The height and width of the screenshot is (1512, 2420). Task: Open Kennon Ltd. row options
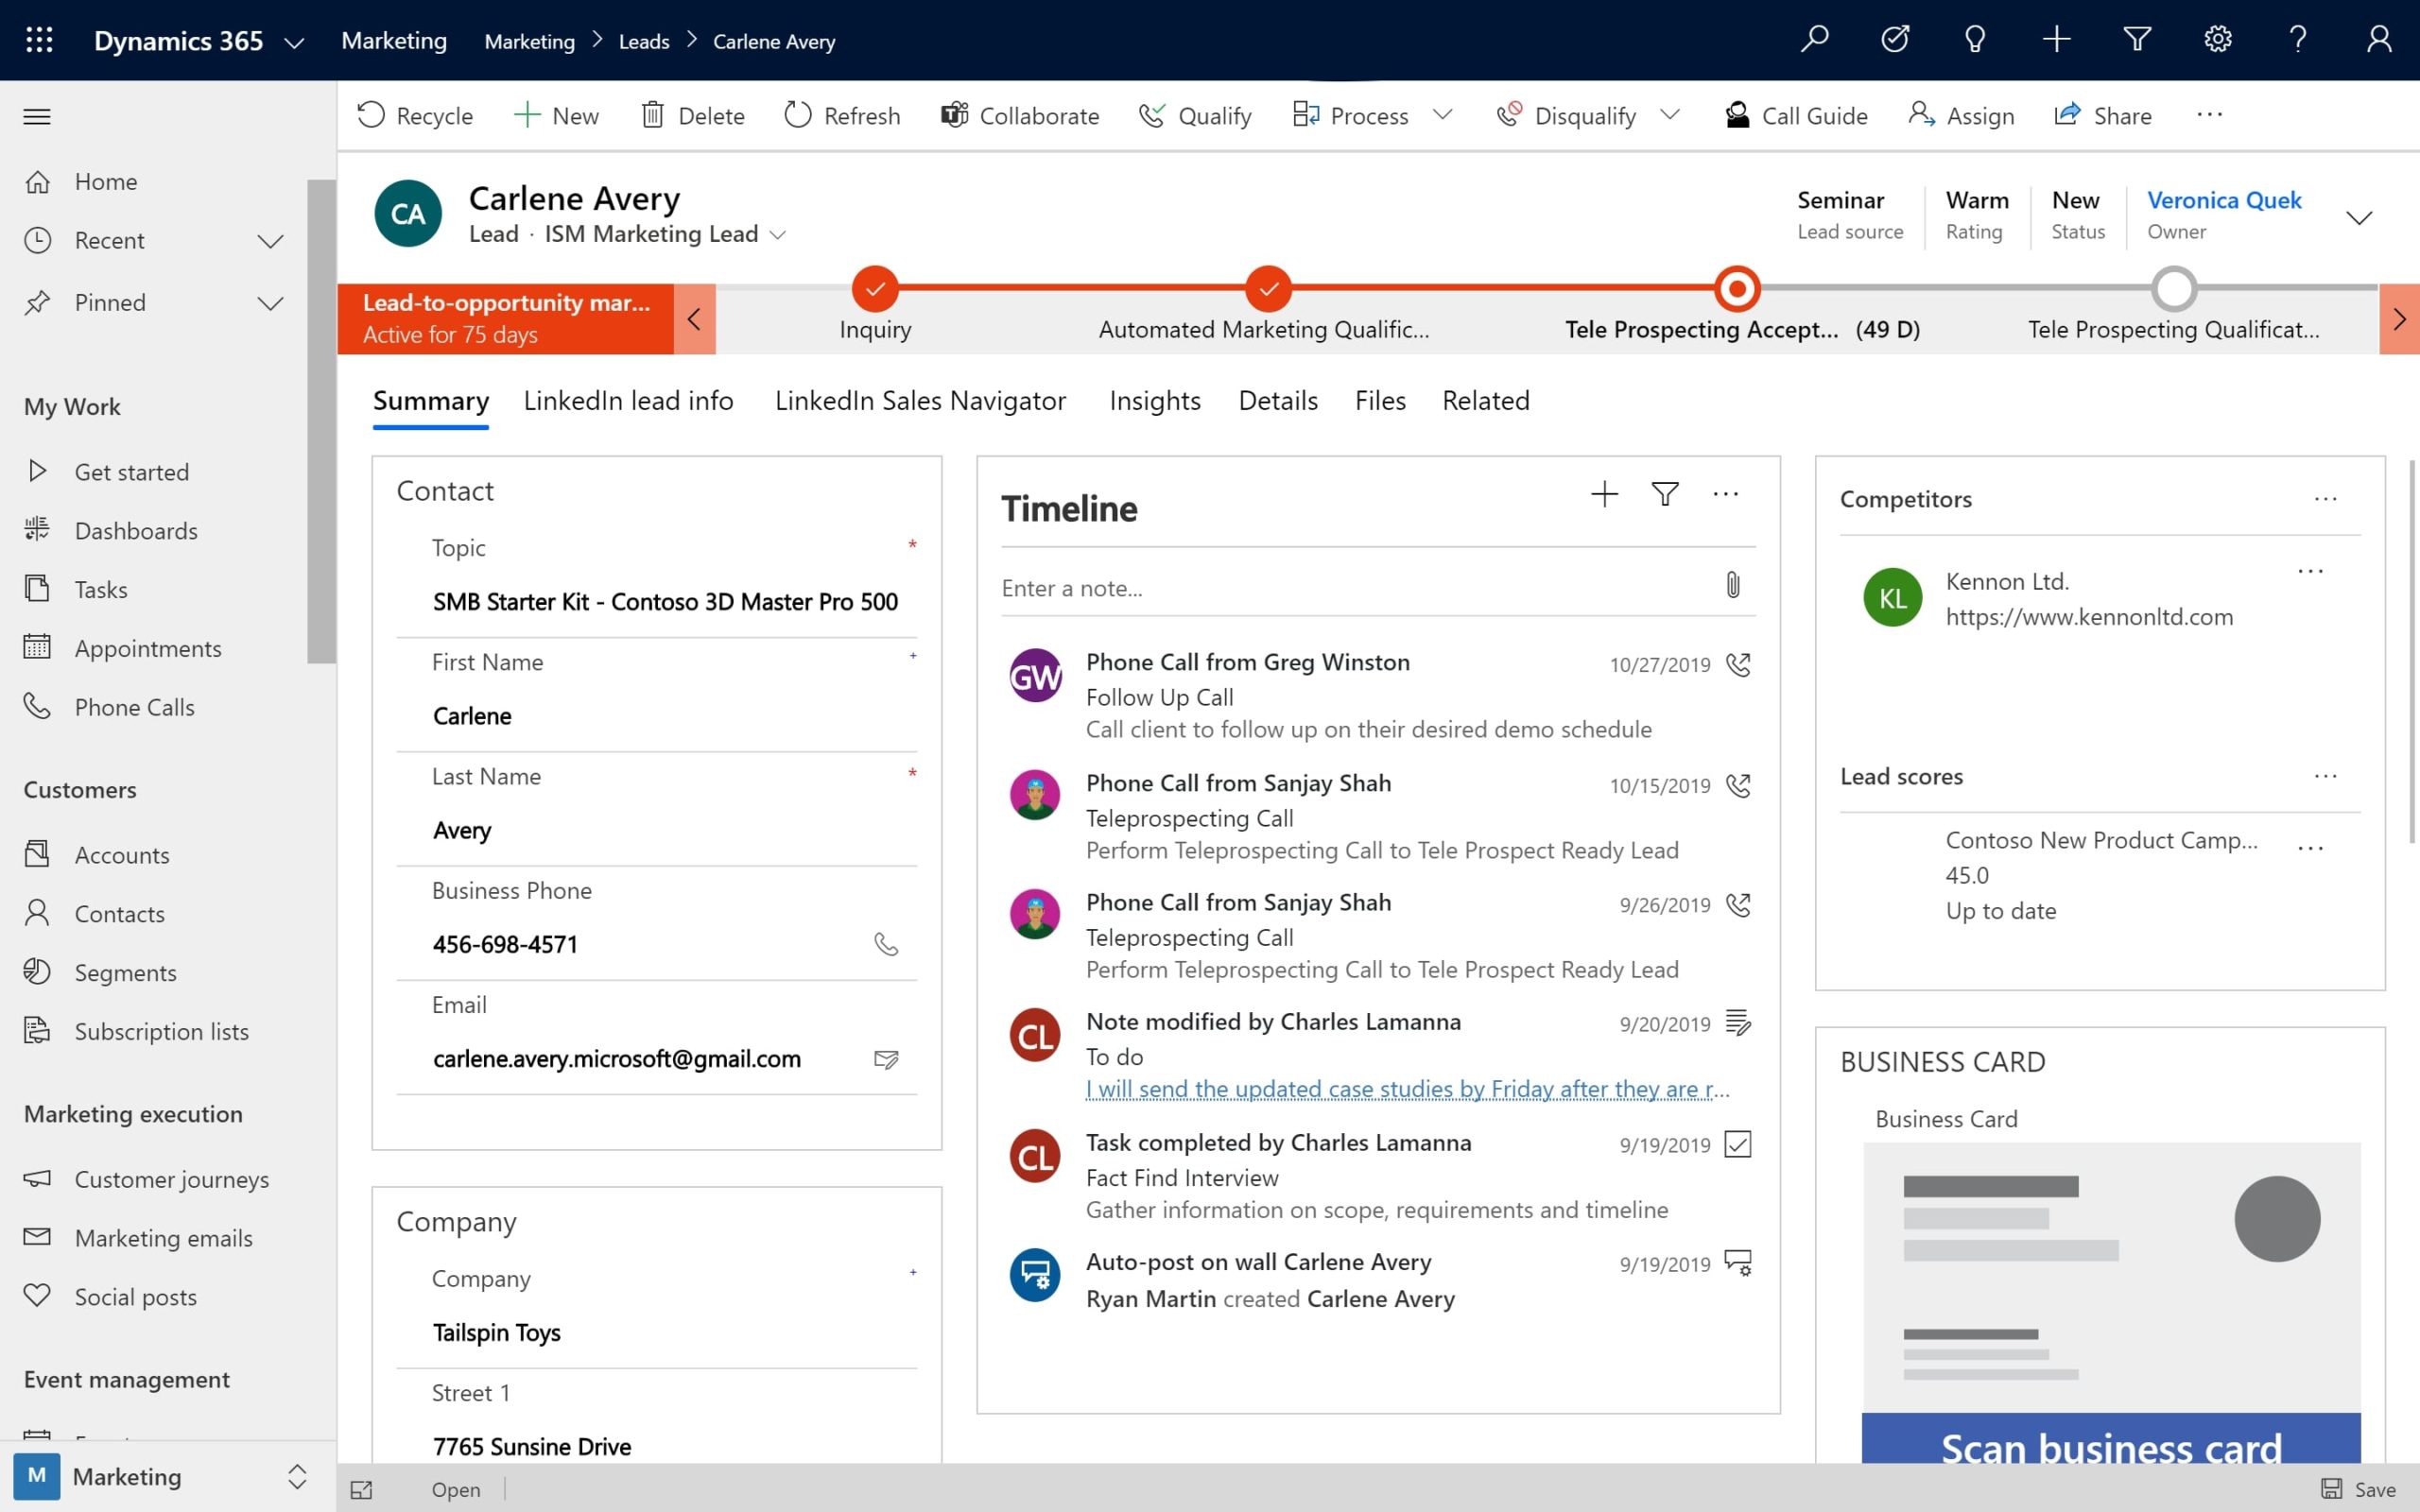2311,572
